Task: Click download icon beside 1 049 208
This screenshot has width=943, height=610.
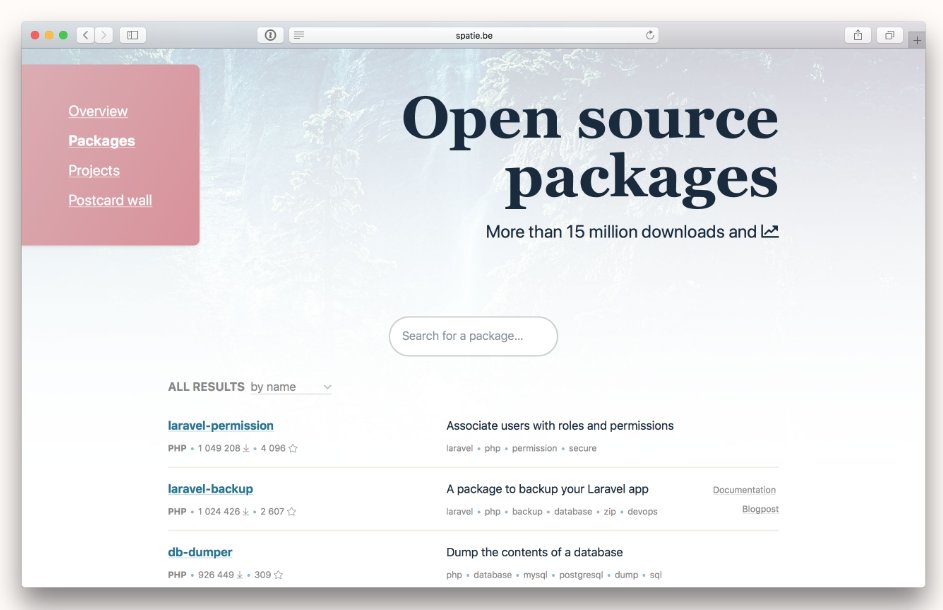Action: 246,448
